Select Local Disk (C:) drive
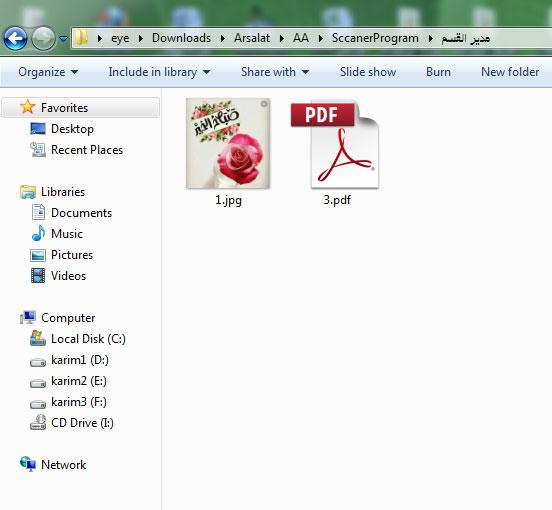Image resolution: width=552 pixels, height=510 pixels. coord(88,339)
